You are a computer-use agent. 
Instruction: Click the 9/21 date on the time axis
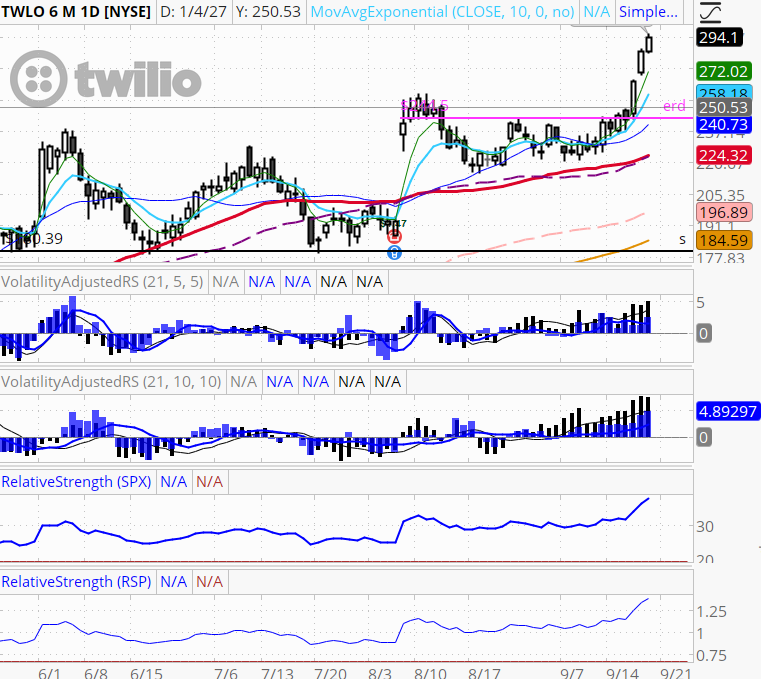click(x=676, y=673)
